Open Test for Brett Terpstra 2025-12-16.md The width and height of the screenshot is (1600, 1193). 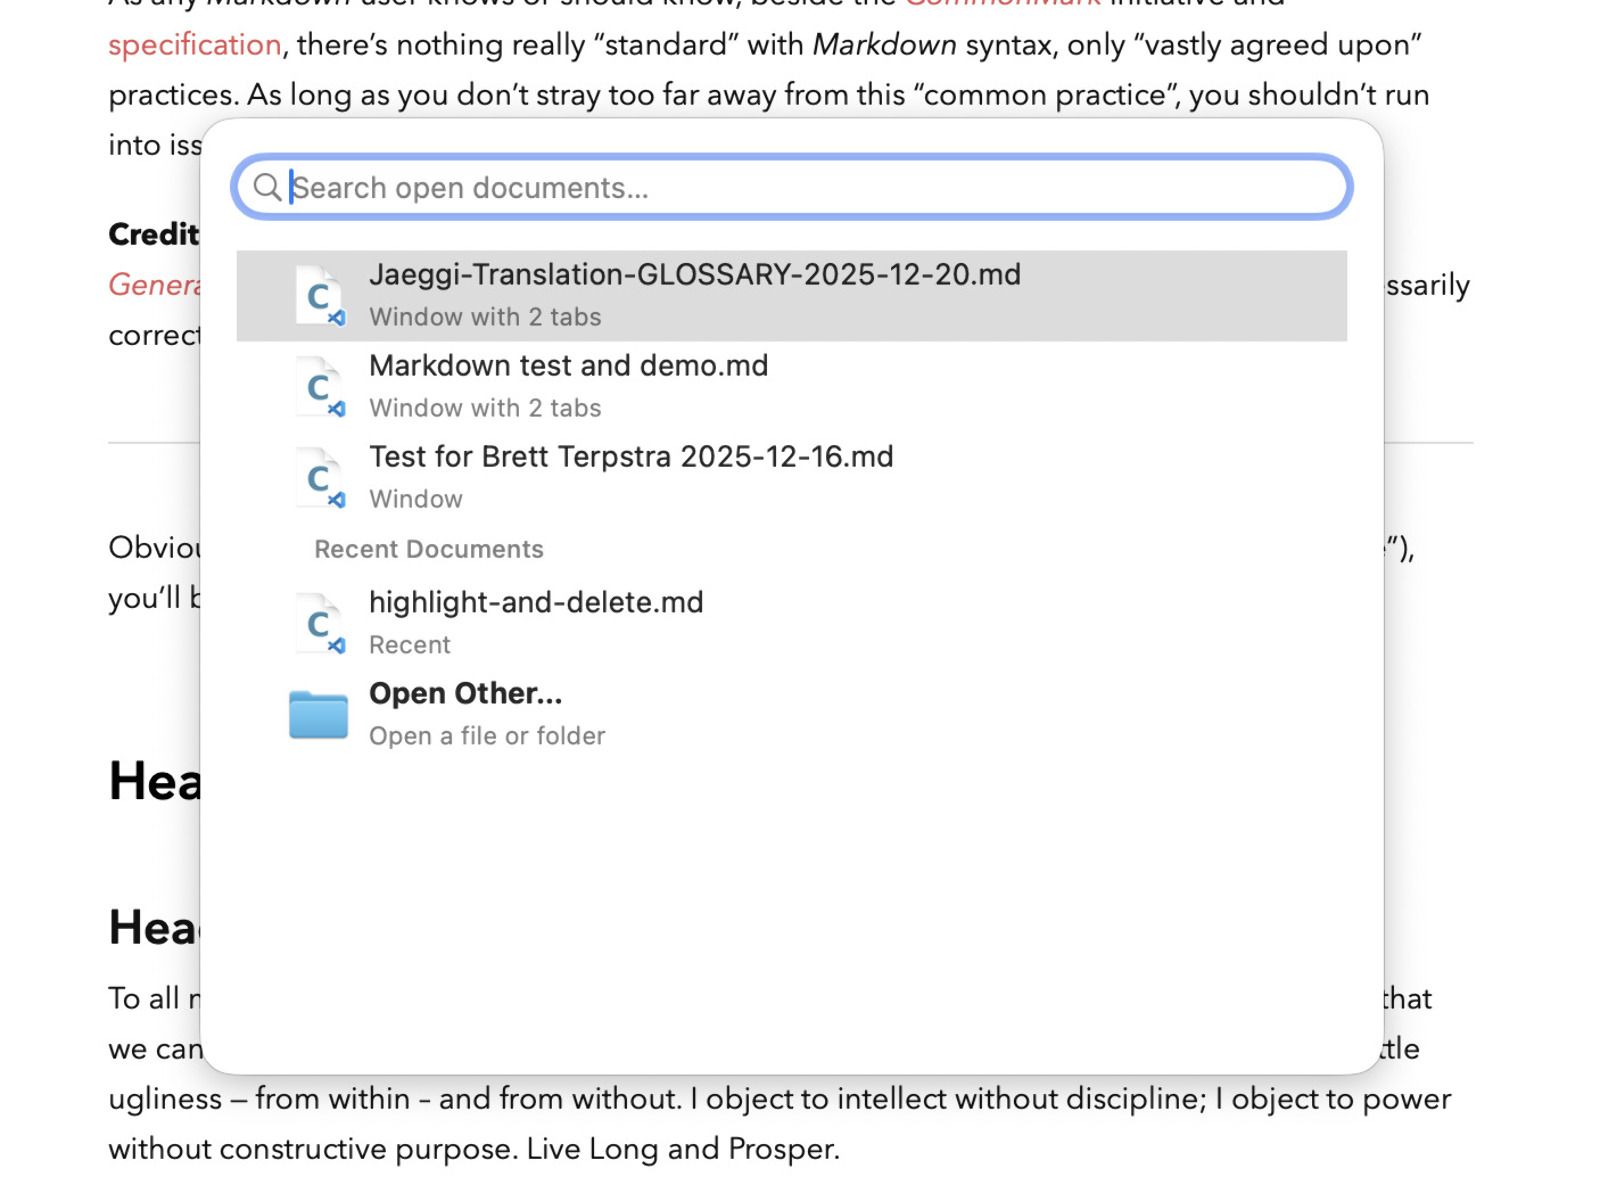(x=630, y=457)
